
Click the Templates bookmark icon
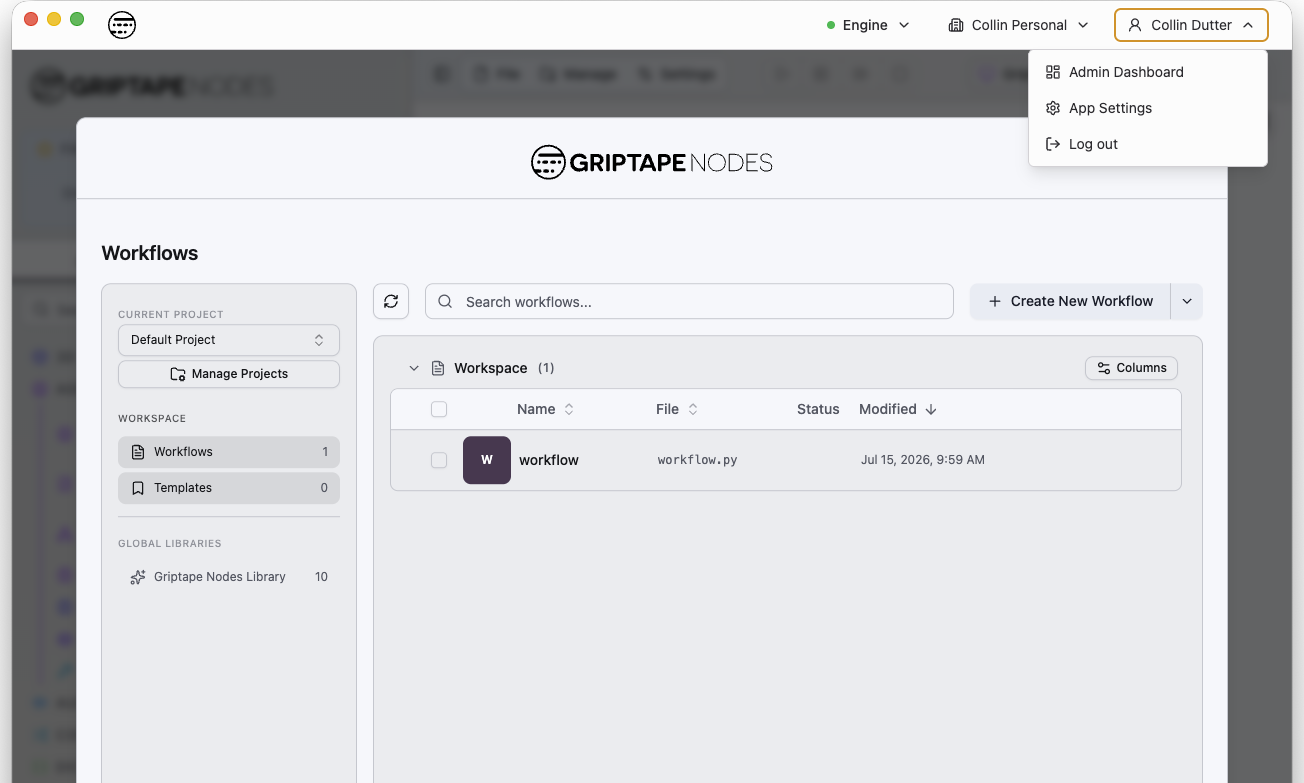138,488
